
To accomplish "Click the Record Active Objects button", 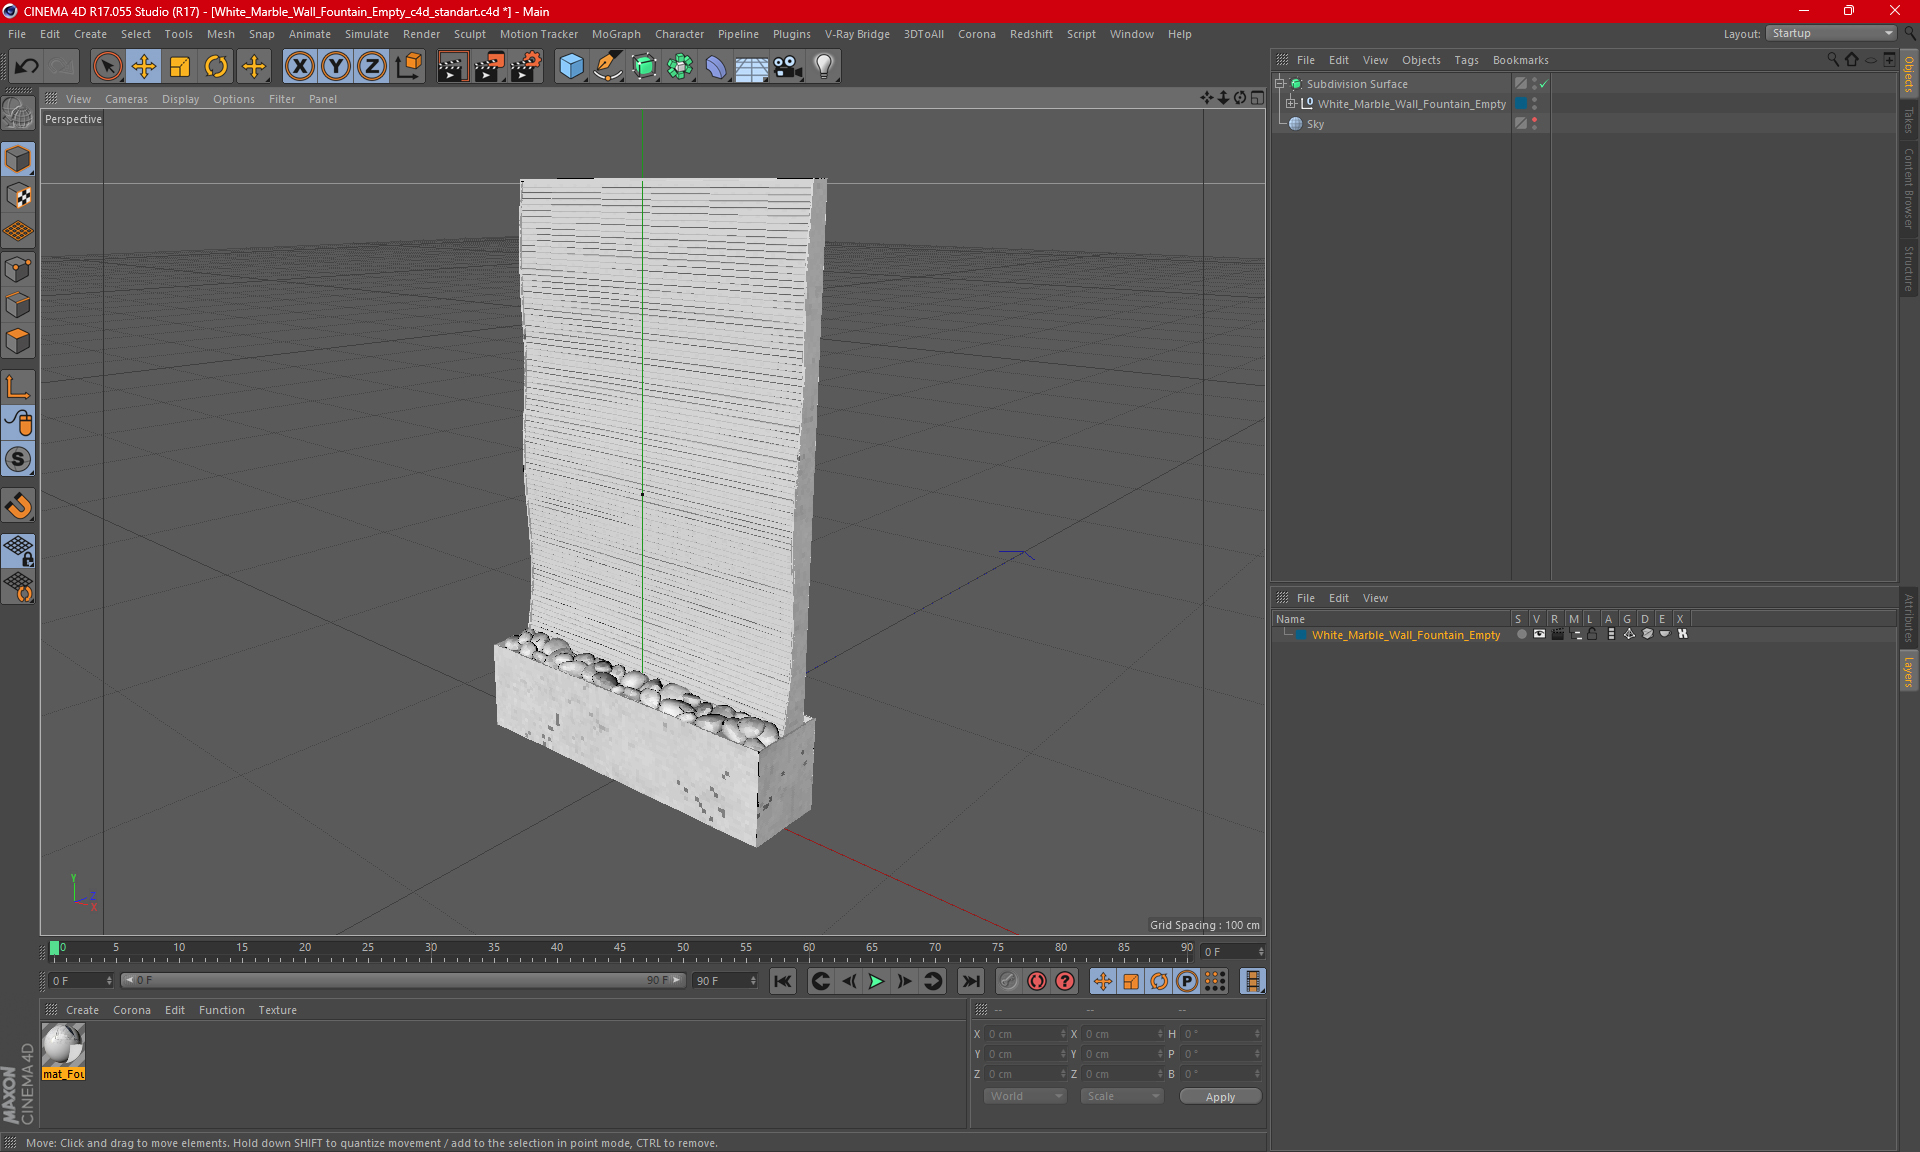I will click(x=1008, y=981).
